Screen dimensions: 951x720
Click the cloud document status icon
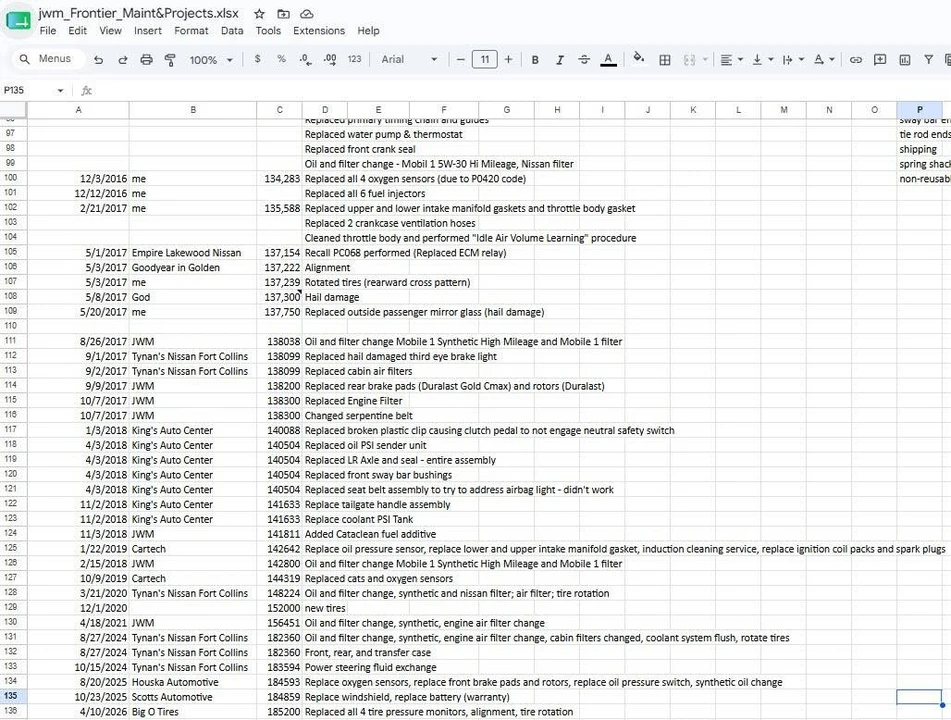click(x=307, y=13)
